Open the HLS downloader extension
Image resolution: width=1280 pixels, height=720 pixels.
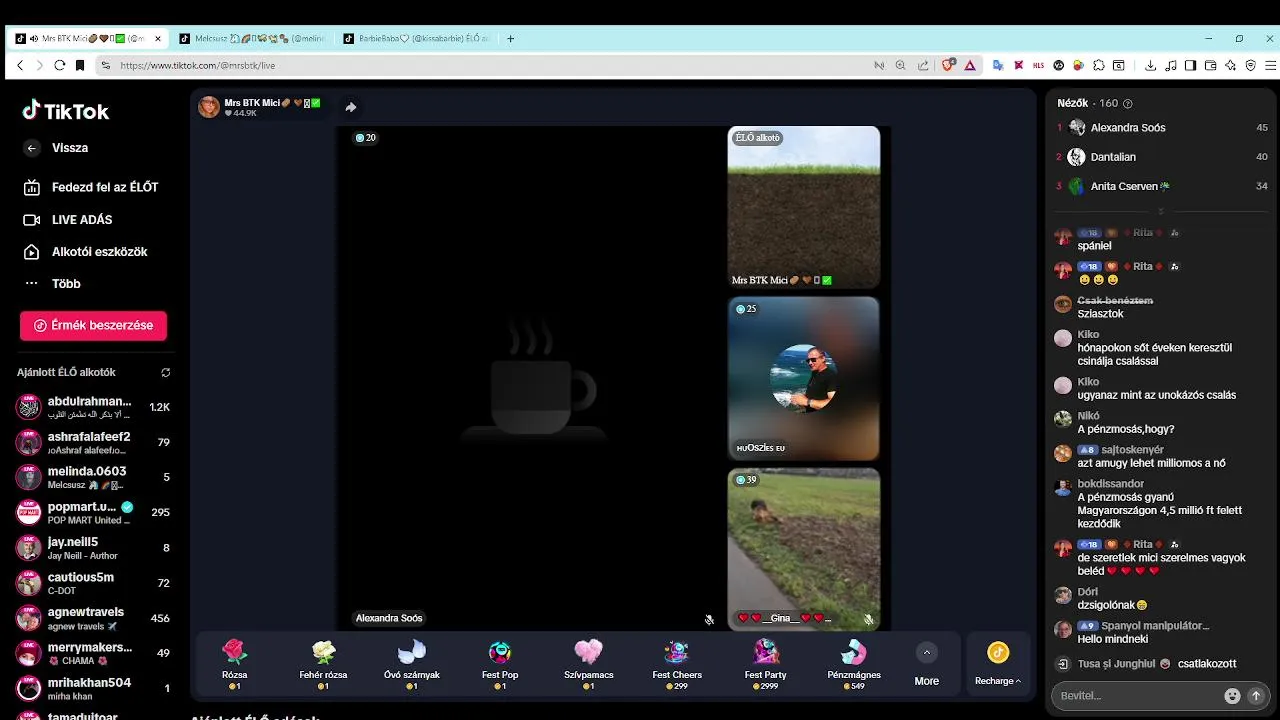[1038, 65]
